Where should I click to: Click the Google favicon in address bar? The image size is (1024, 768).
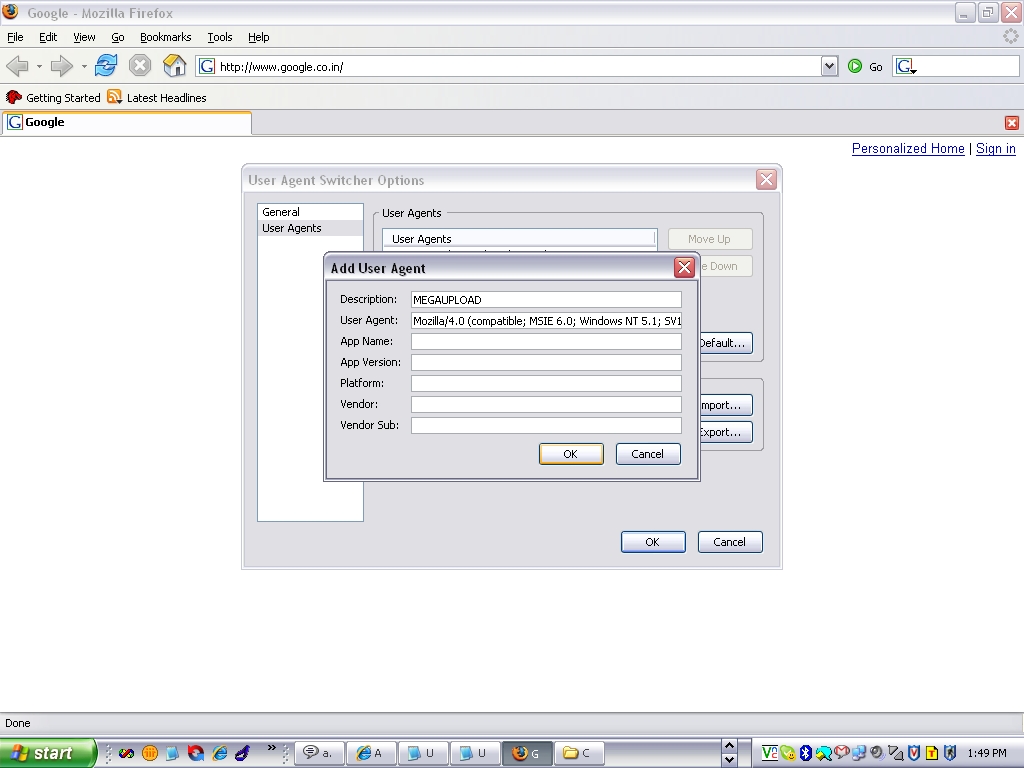pyautogui.click(x=207, y=66)
